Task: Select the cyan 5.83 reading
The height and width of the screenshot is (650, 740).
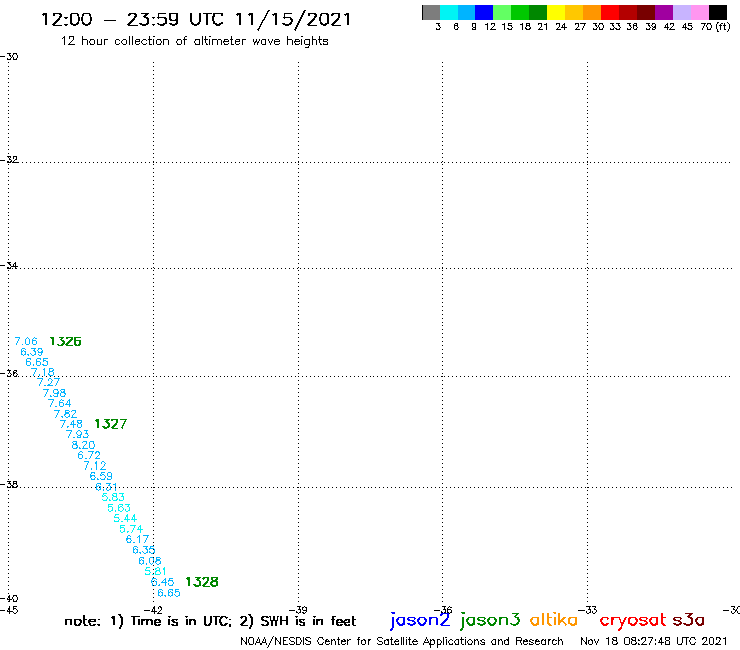Action: pos(113,497)
